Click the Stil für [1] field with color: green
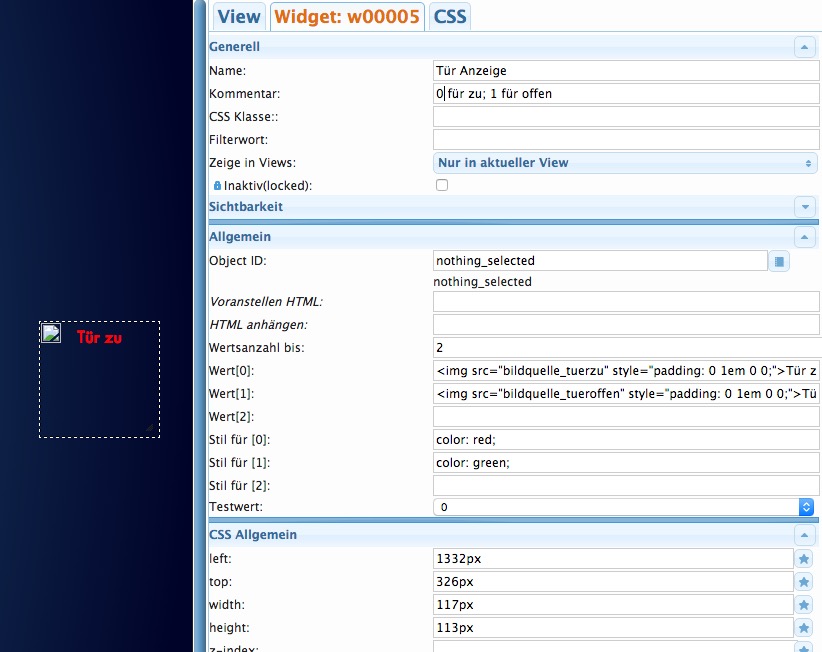This screenshot has width=822, height=652. point(626,463)
